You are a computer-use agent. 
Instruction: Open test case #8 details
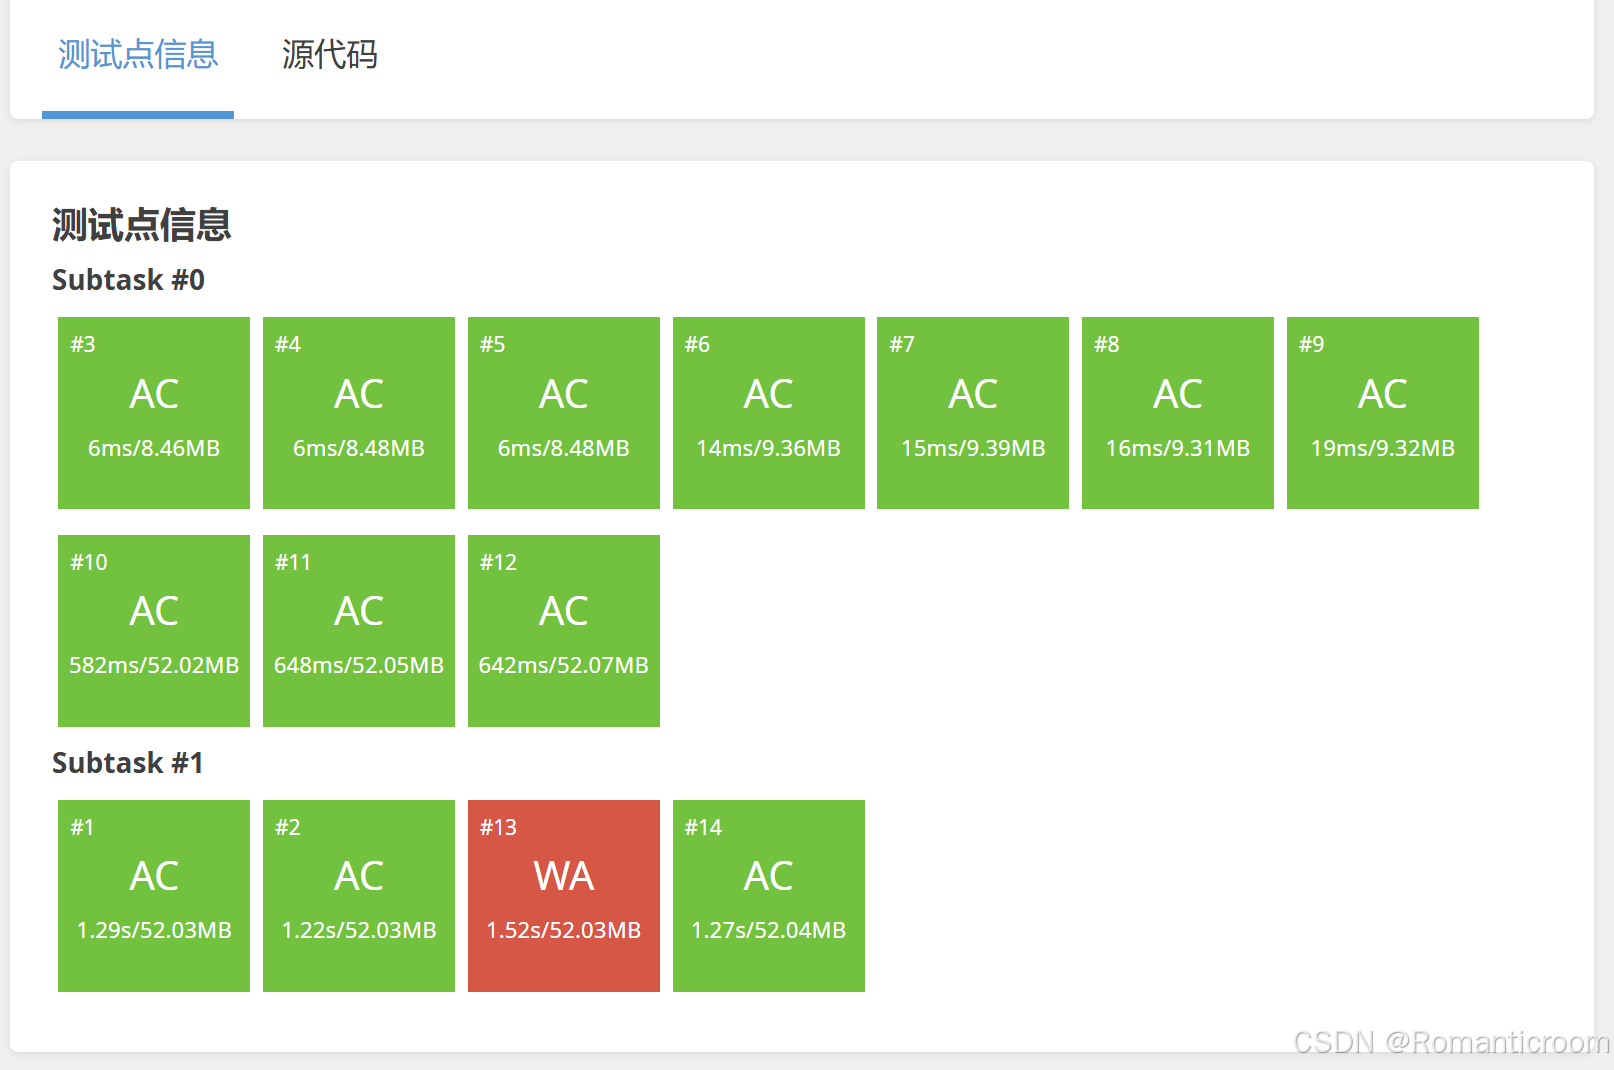pos(1177,413)
